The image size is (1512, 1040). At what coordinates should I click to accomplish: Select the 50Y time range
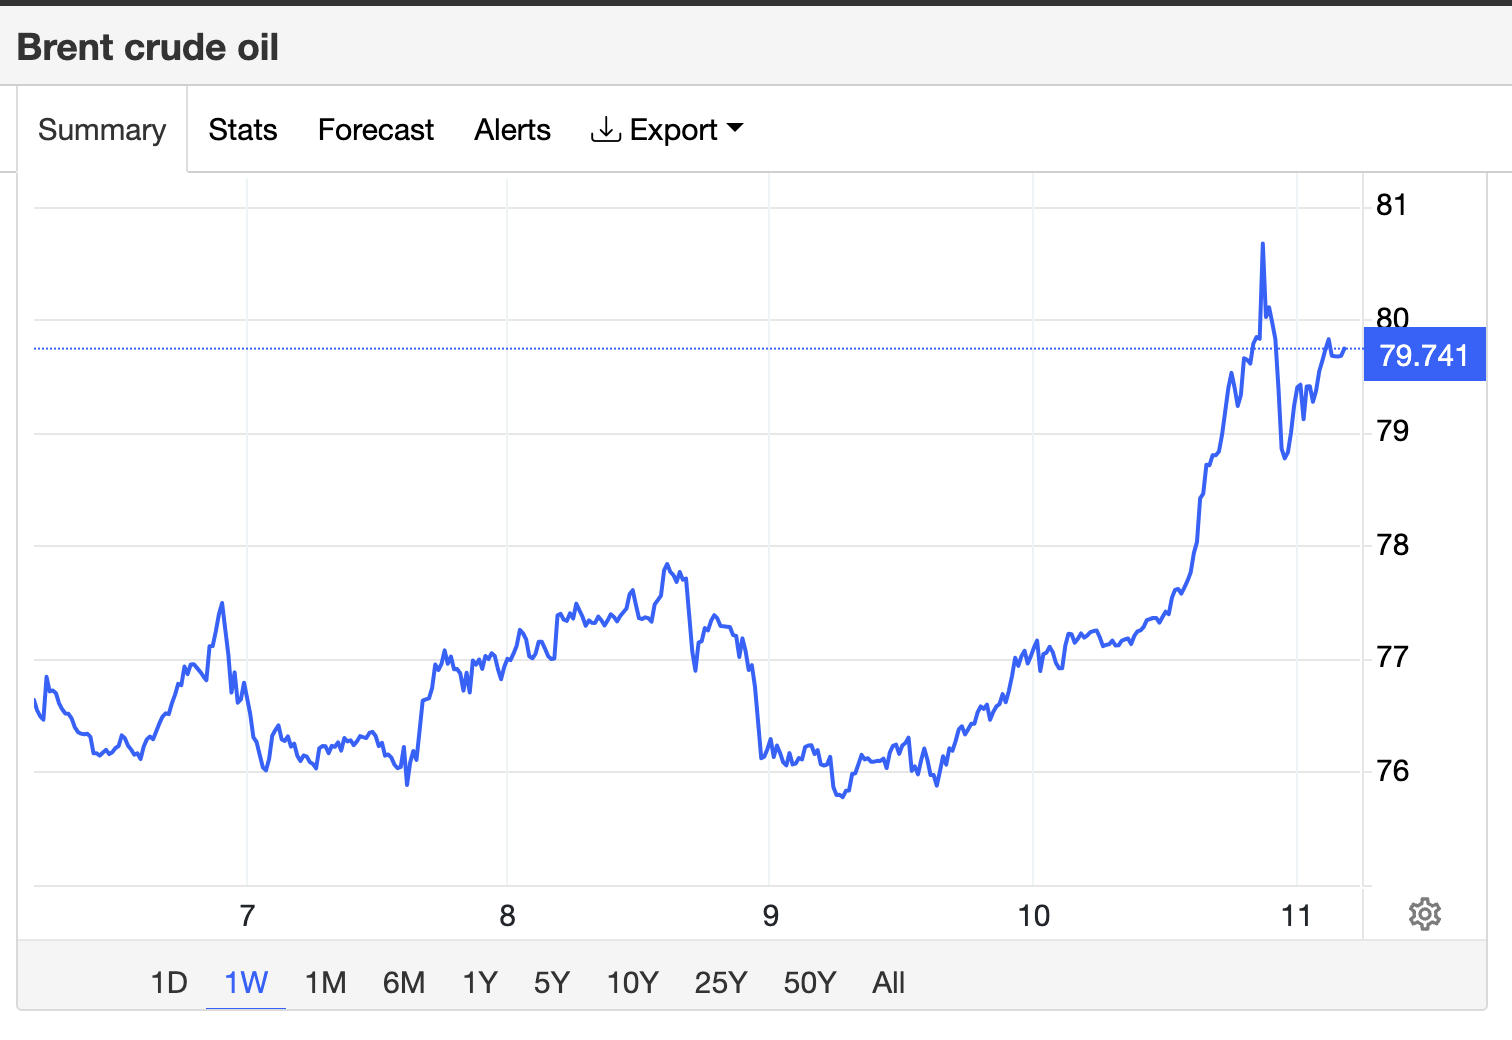point(809,983)
